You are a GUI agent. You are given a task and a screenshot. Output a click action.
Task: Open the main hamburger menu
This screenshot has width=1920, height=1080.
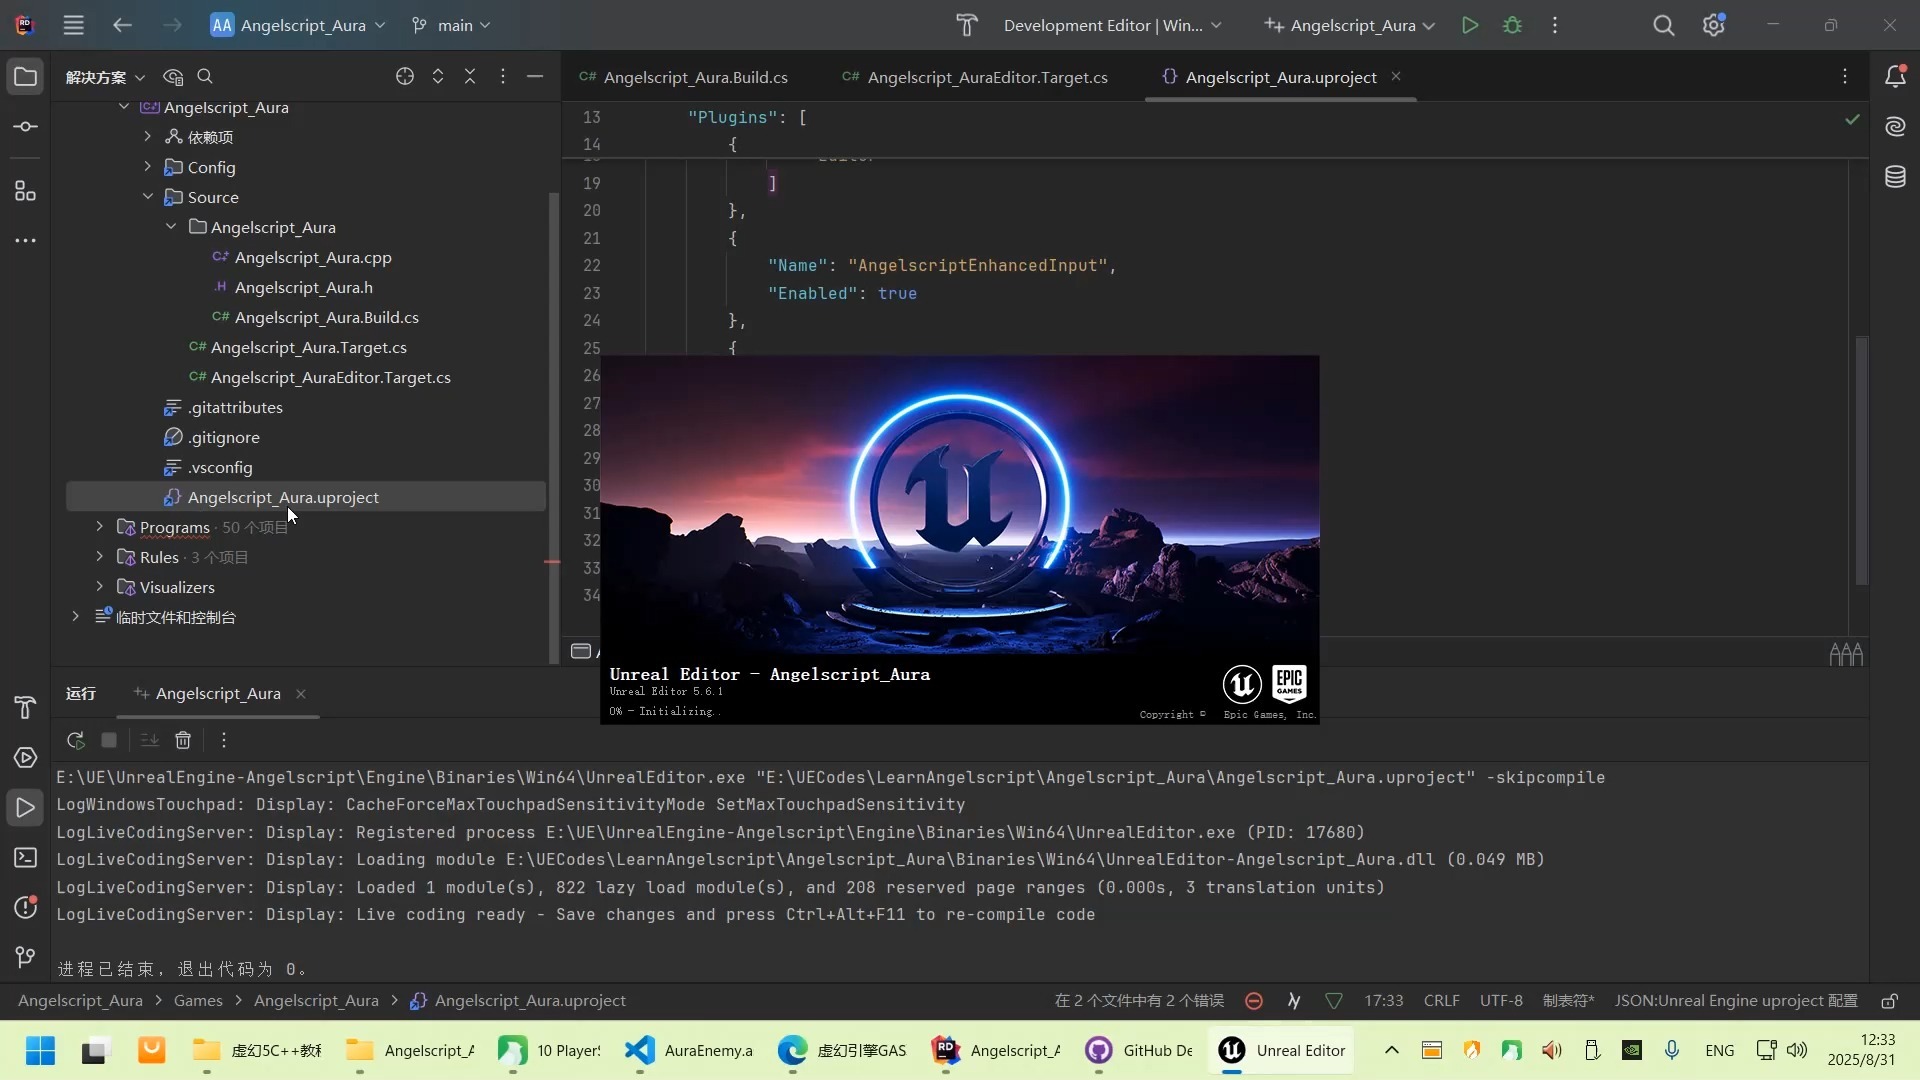tap(73, 25)
